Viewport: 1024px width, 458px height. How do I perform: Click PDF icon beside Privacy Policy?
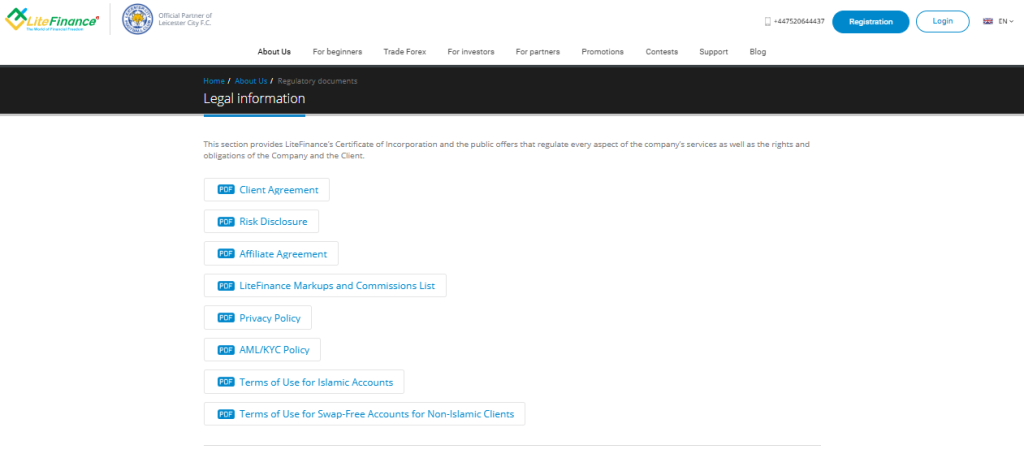click(226, 318)
